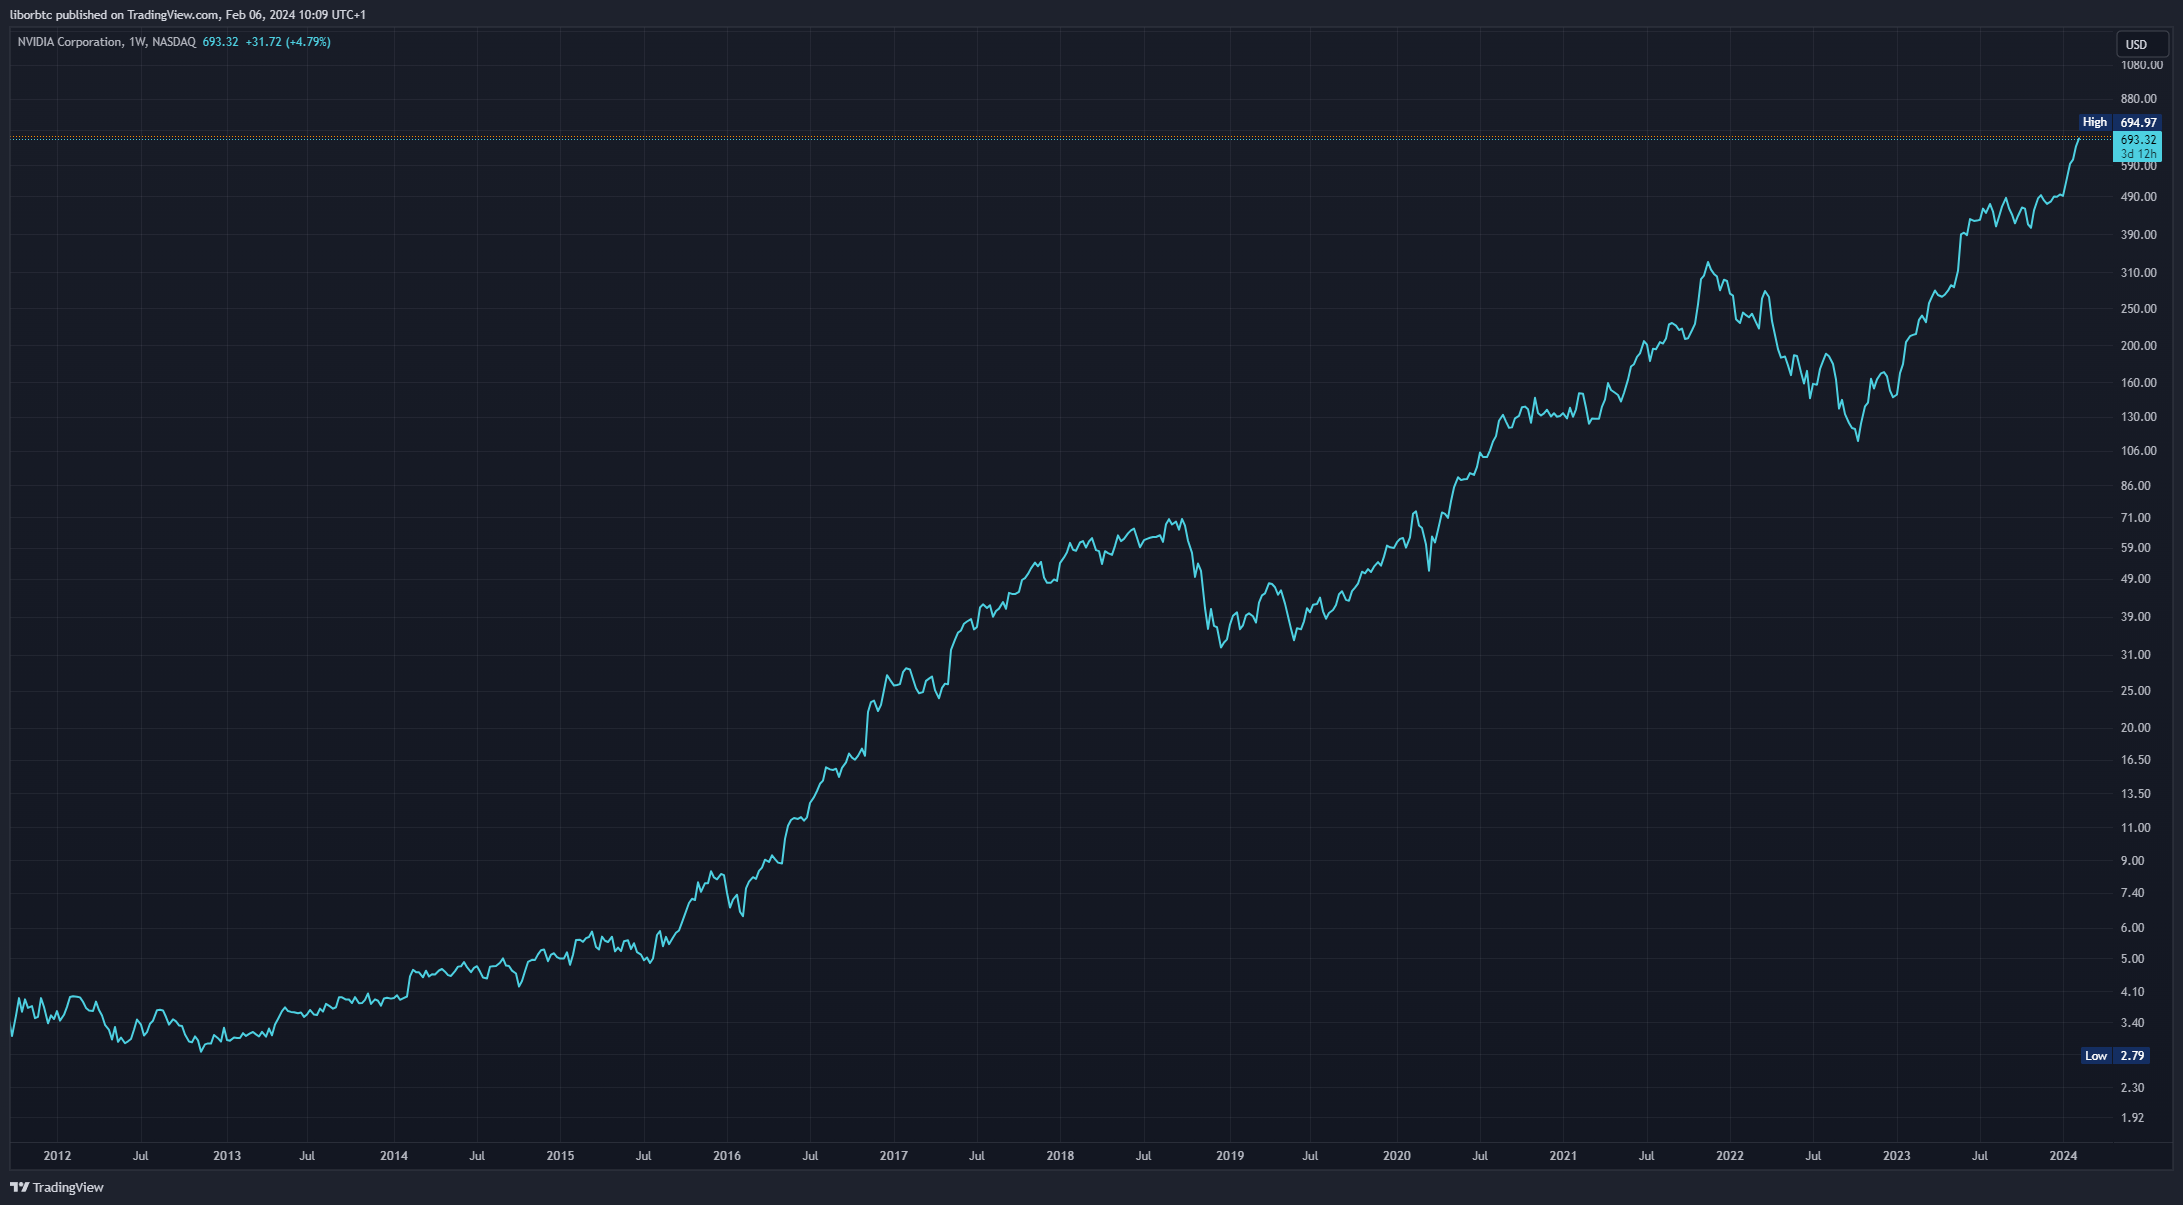The height and width of the screenshot is (1205, 2183).
Task: Click the 2014 year label on time axis
Action: tap(394, 1156)
